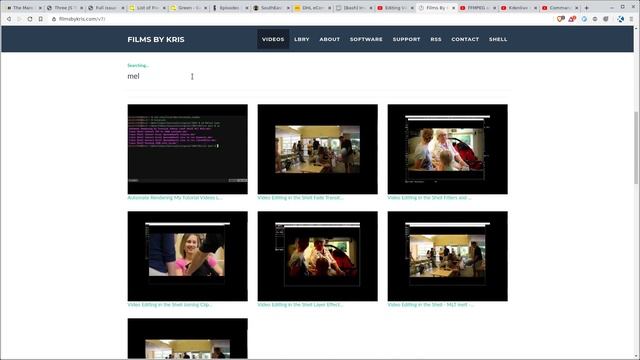Open the Joining Clips video thumbnail
The image size is (640, 360).
pos(187,256)
